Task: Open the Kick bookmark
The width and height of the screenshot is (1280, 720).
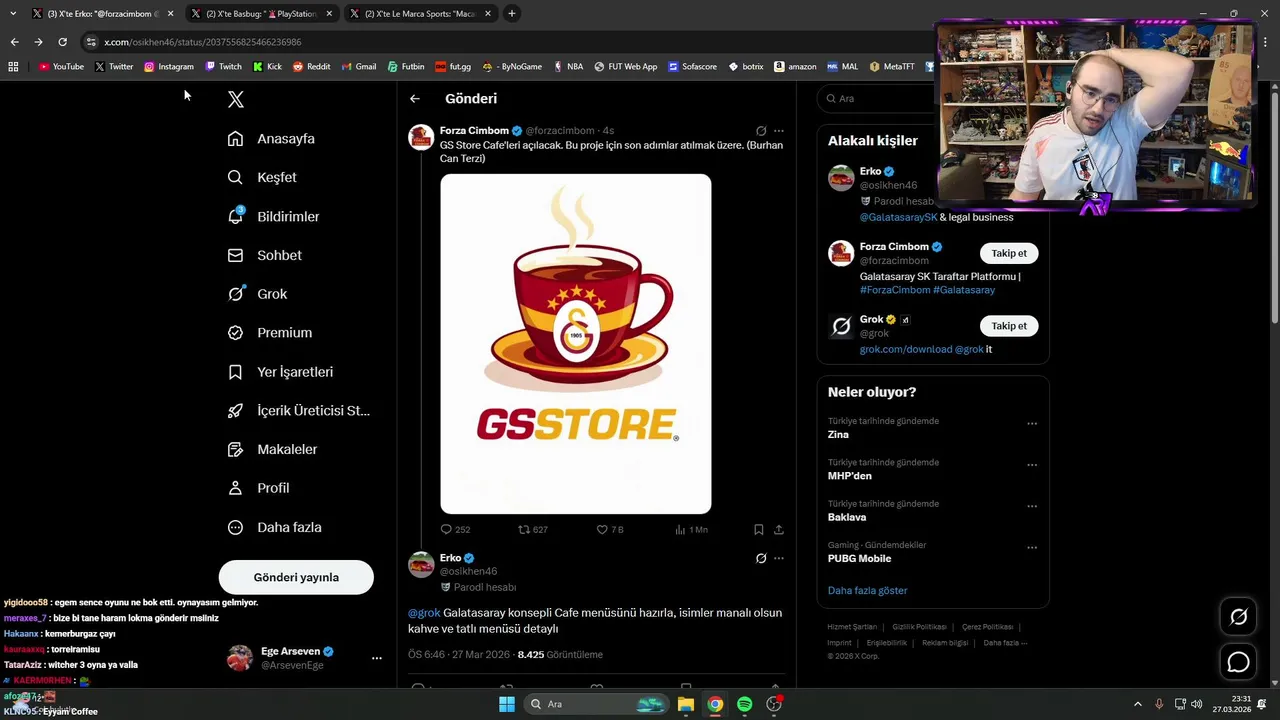Action: pos(267,66)
